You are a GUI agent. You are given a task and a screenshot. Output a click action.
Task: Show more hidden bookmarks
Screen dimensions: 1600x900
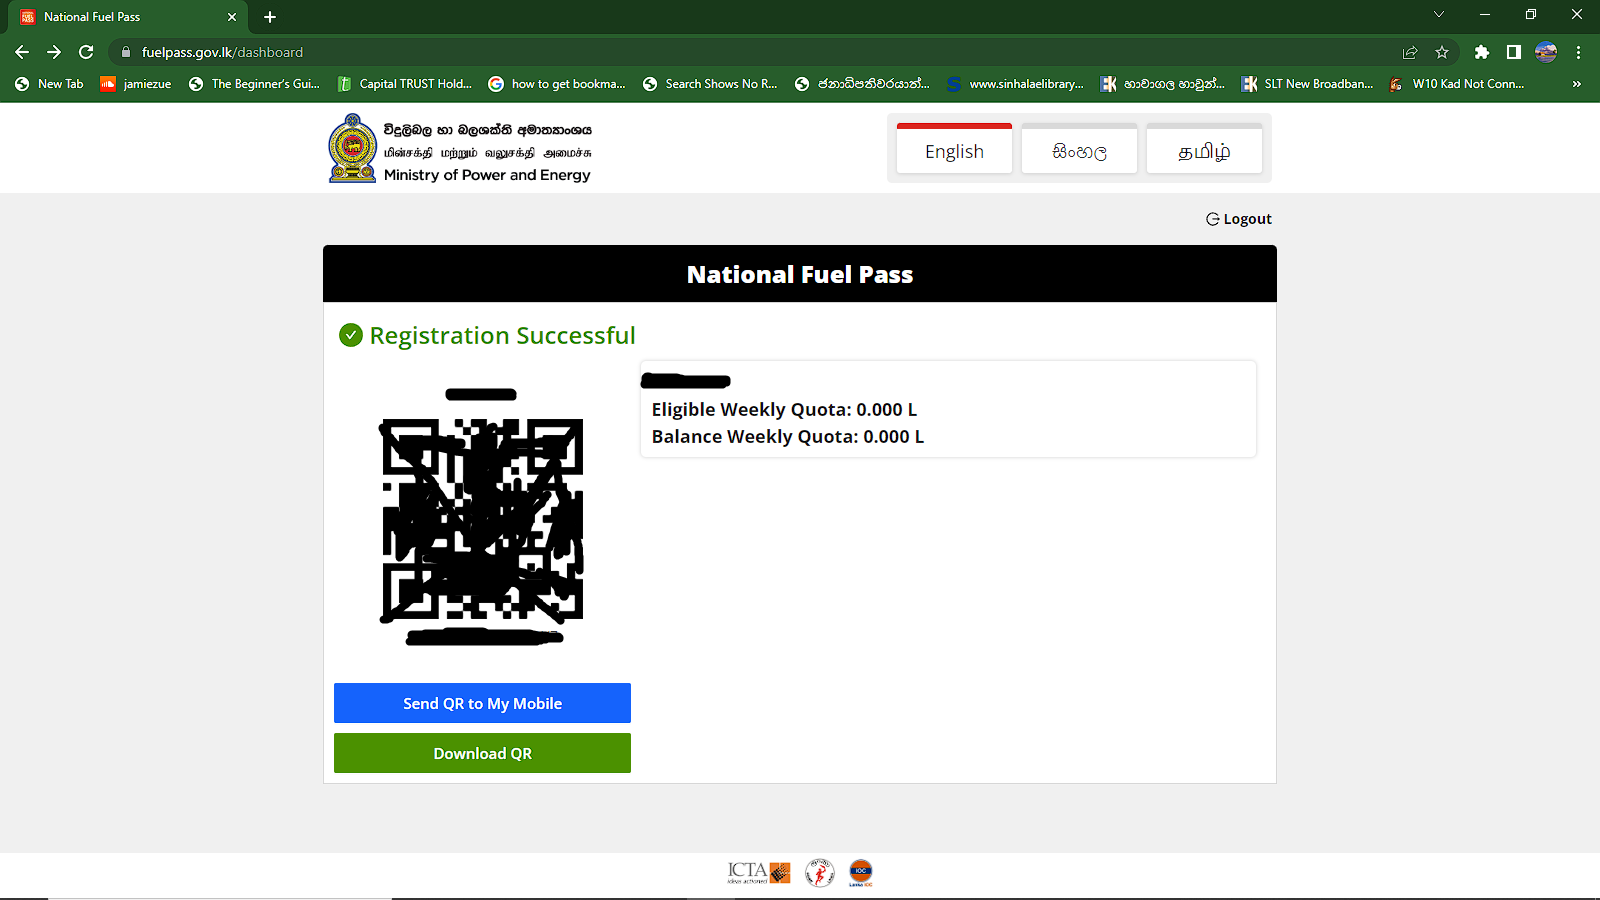[x=1577, y=84]
